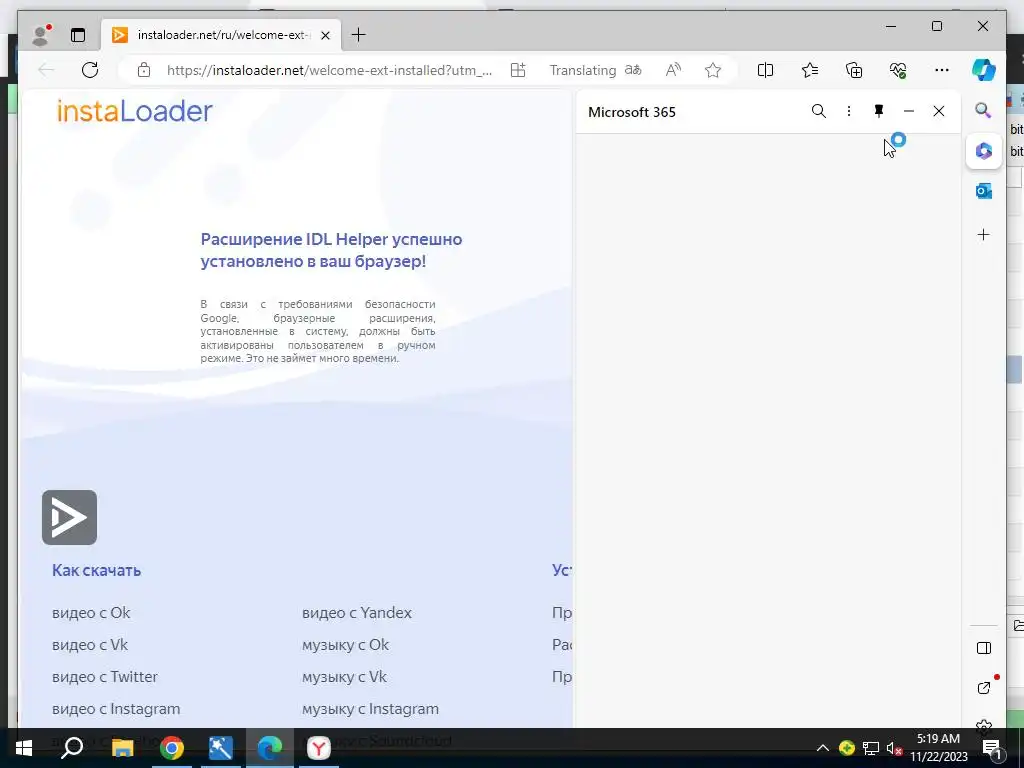Image resolution: width=1024 pixels, height=768 pixels.
Task: Open taskbar search magnifier
Action: pyautogui.click(x=72, y=748)
